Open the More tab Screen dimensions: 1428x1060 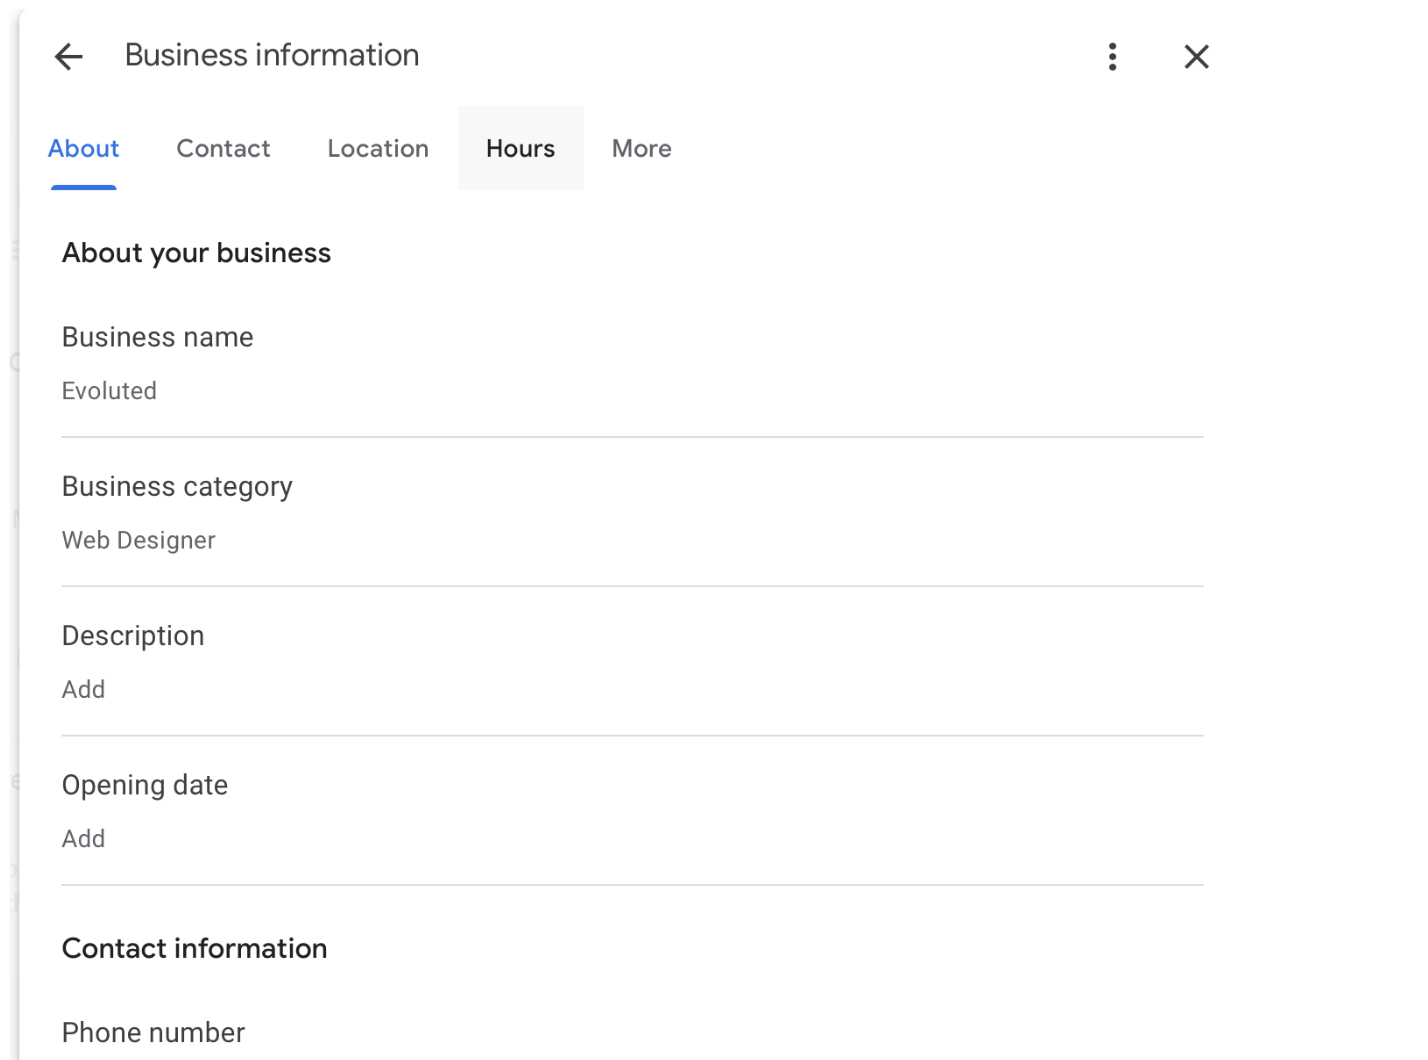click(x=641, y=148)
